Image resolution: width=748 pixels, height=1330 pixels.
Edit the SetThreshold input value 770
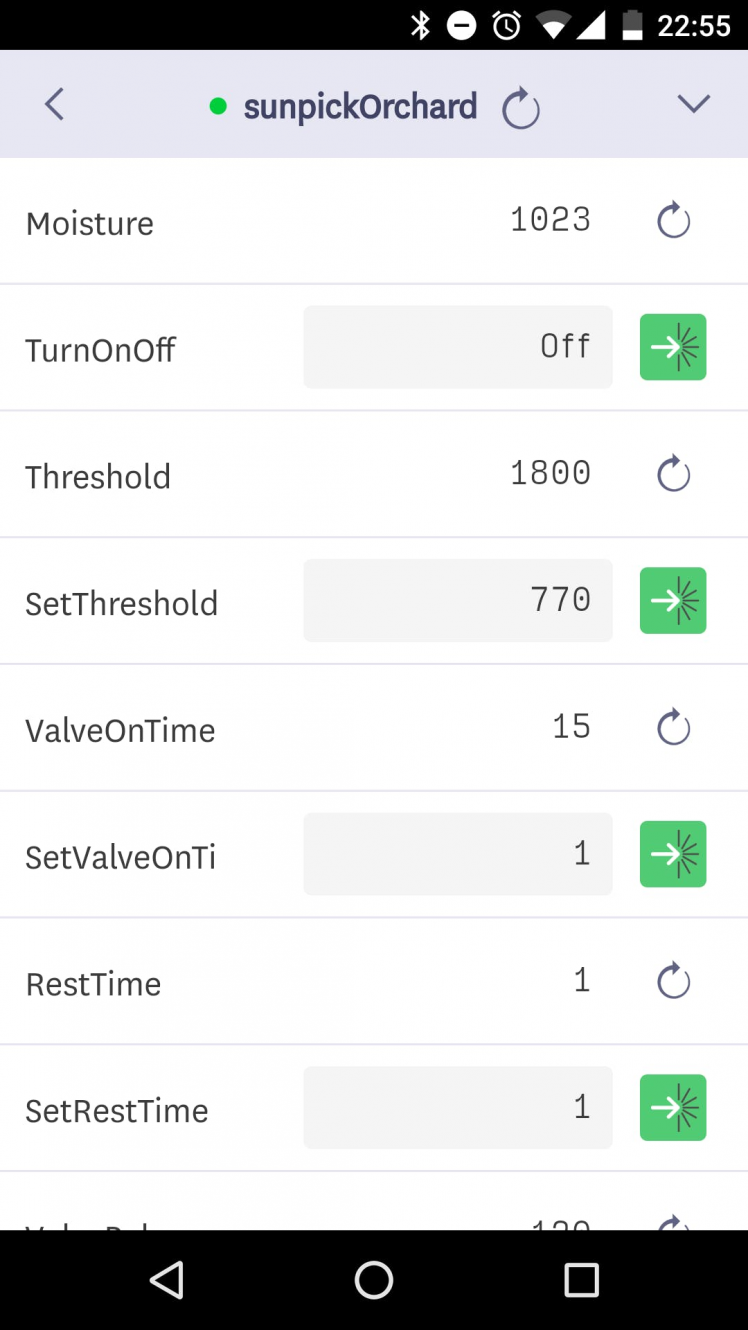(x=458, y=600)
